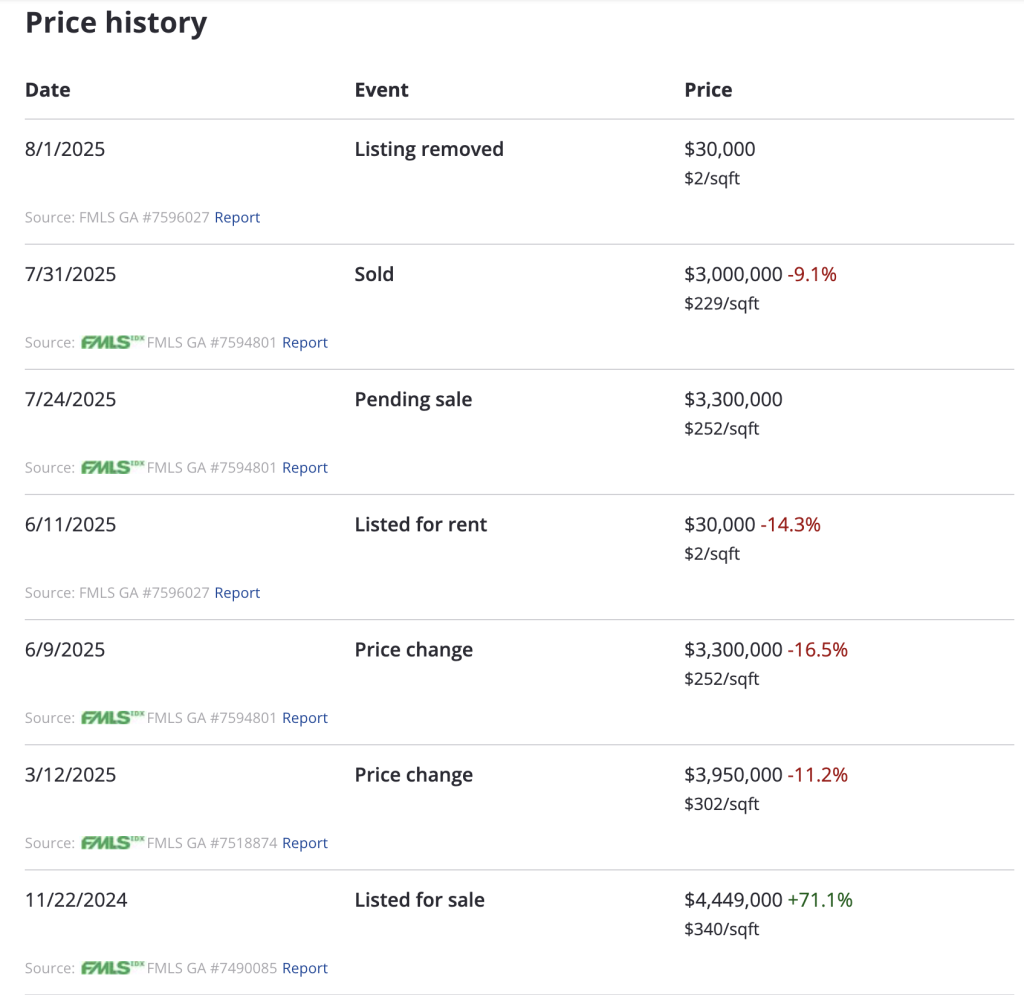Click the Price column header
This screenshot has width=1024, height=995.
pos(708,90)
